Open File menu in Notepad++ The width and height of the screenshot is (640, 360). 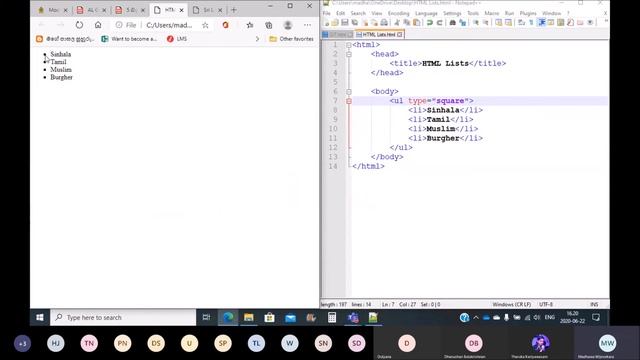[x=327, y=13]
